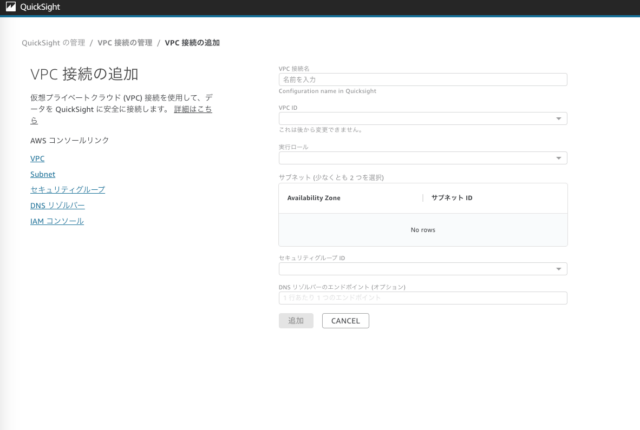Click the Availability Zone column header
Image resolution: width=640 pixels, height=430 pixels.
pos(313,198)
